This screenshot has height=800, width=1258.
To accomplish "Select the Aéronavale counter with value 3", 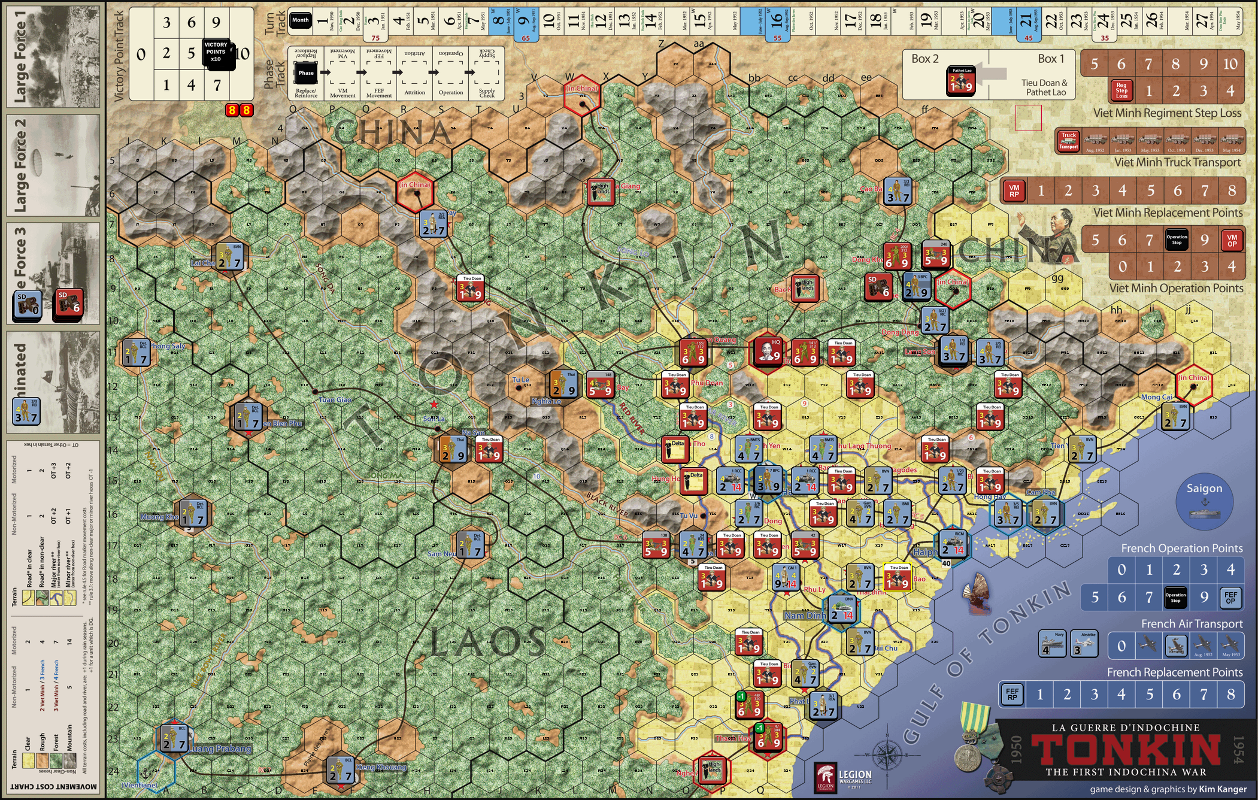I will point(1083,643).
